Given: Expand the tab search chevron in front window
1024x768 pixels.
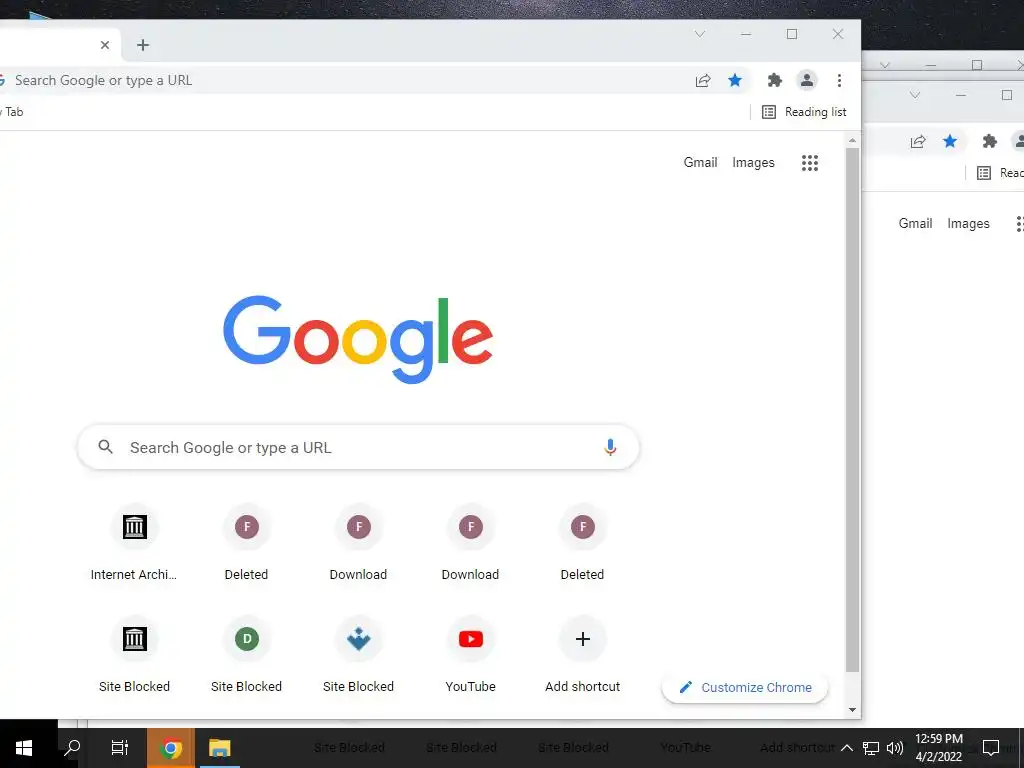Looking at the screenshot, I should (699, 34).
